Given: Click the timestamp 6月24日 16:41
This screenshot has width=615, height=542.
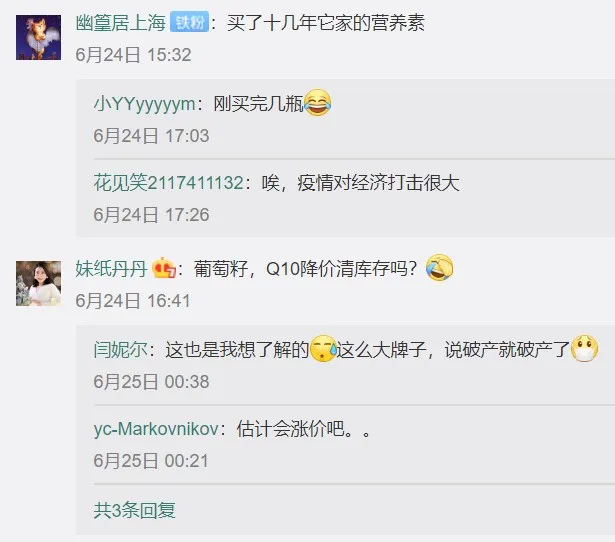Looking at the screenshot, I should (133, 301).
